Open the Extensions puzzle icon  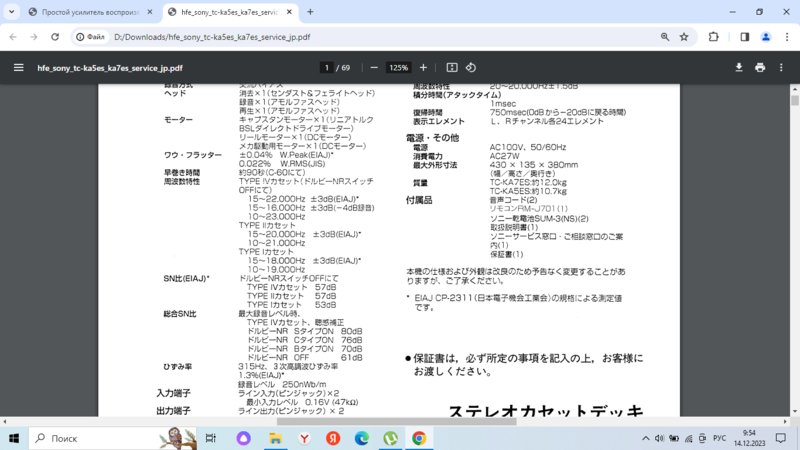point(713,37)
